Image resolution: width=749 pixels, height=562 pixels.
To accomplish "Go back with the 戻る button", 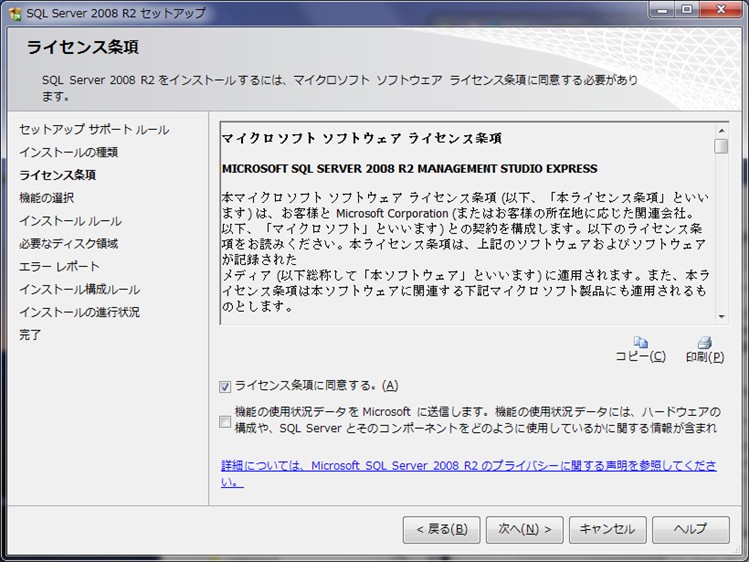I will point(441,529).
